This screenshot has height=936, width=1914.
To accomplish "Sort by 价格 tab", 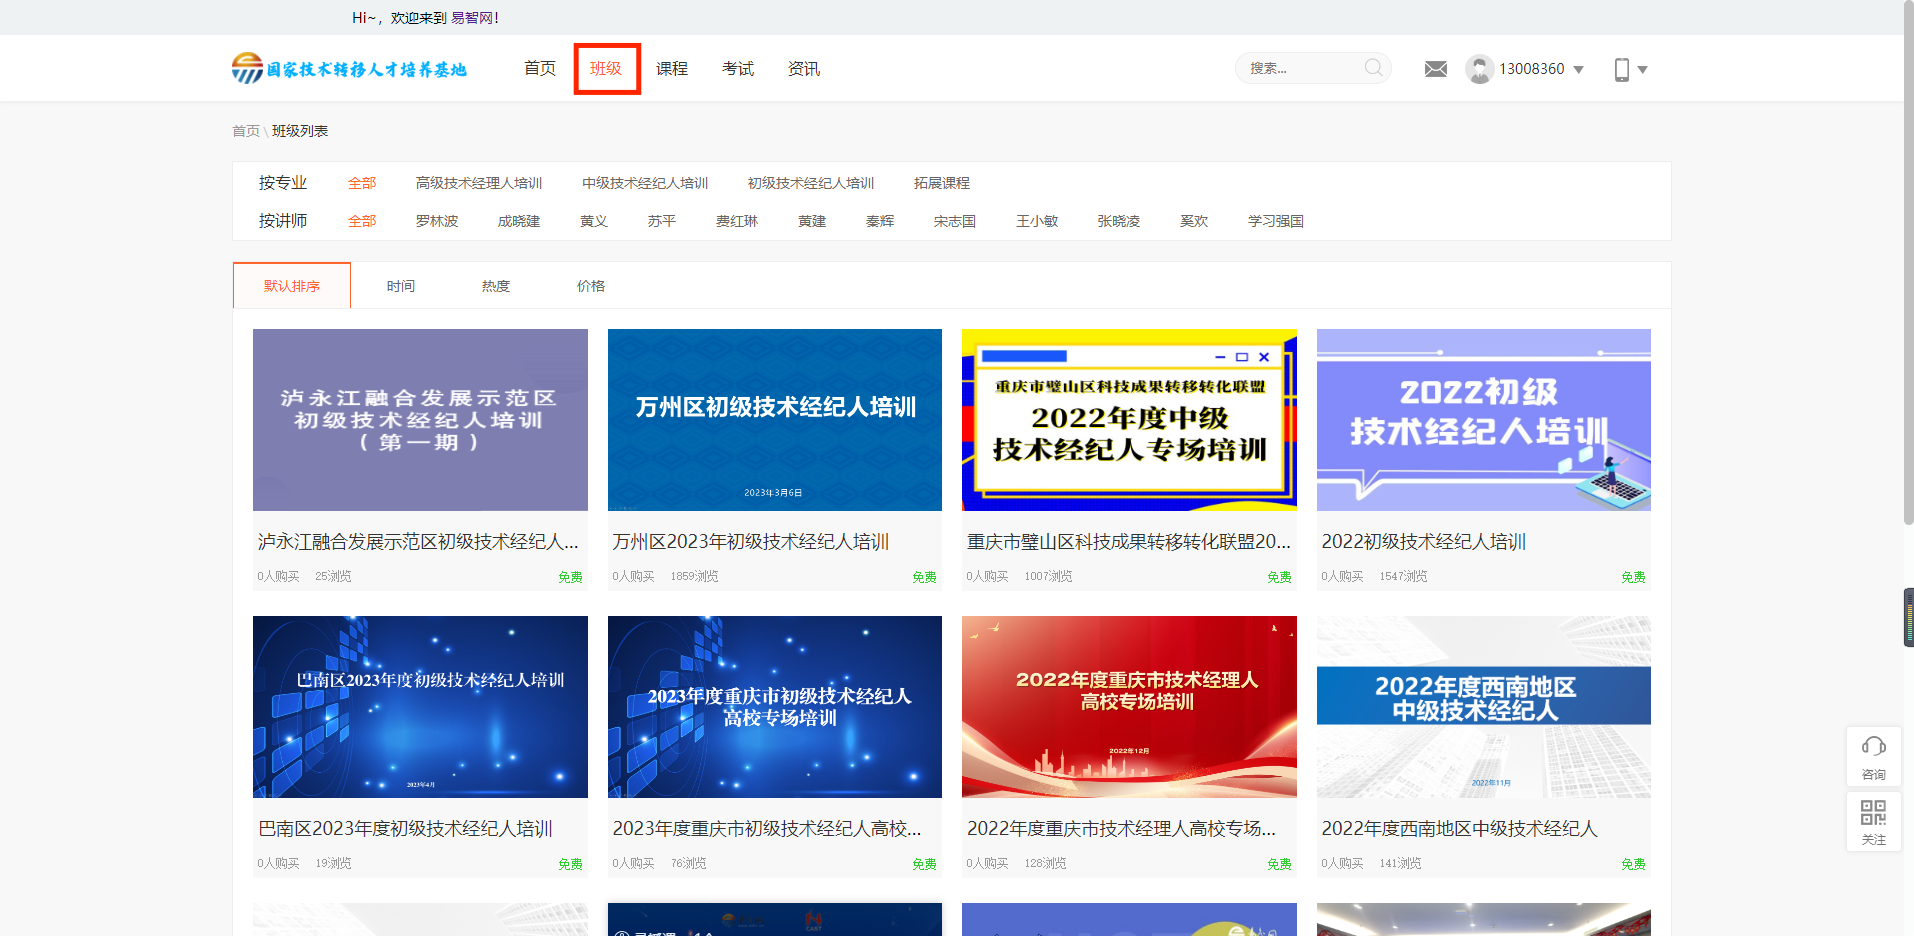I will pos(591,286).
